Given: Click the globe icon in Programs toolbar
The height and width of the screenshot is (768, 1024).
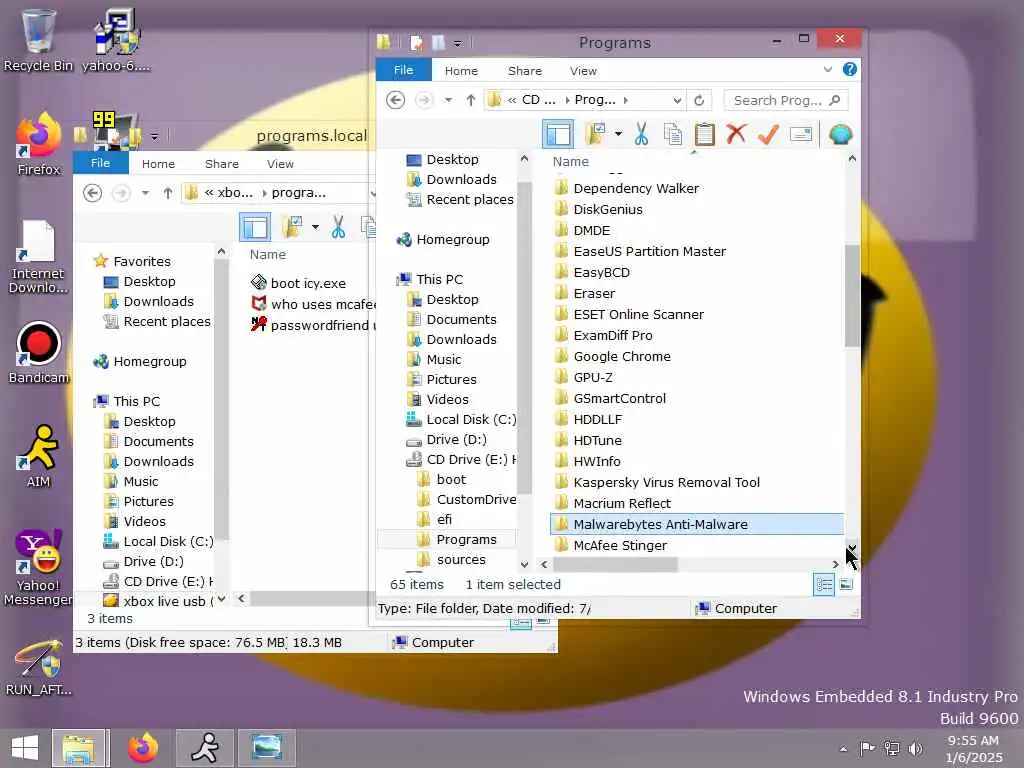Looking at the screenshot, I should [840, 135].
